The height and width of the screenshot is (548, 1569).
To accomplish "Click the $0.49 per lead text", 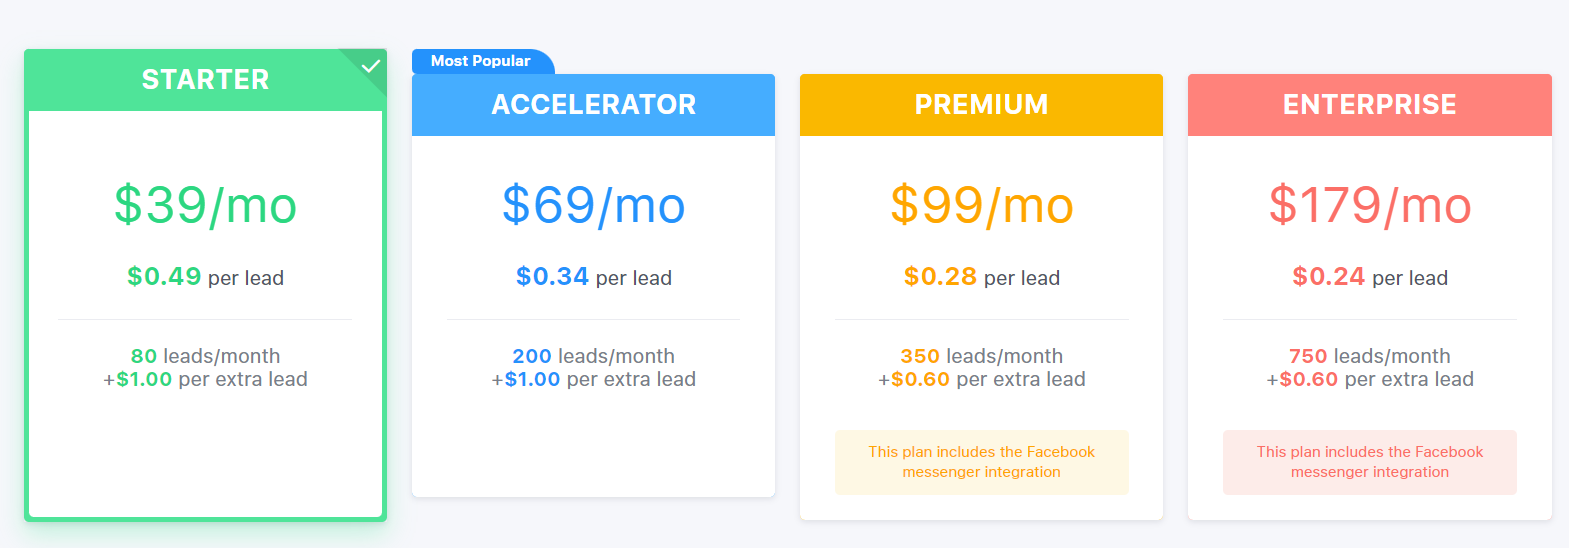I will (205, 277).
